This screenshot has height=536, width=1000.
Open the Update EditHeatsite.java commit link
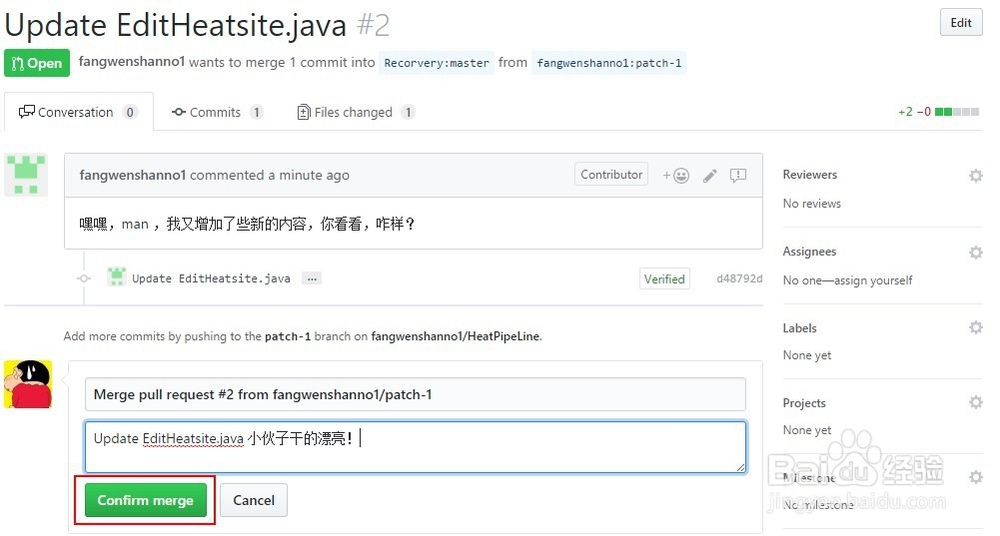point(211,278)
